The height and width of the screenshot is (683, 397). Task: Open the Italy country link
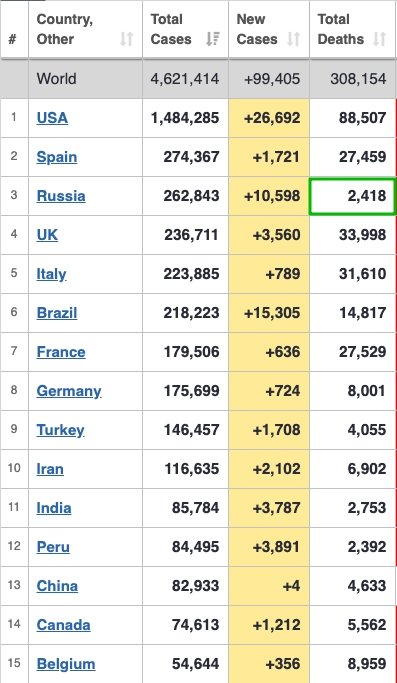point(51,274)
